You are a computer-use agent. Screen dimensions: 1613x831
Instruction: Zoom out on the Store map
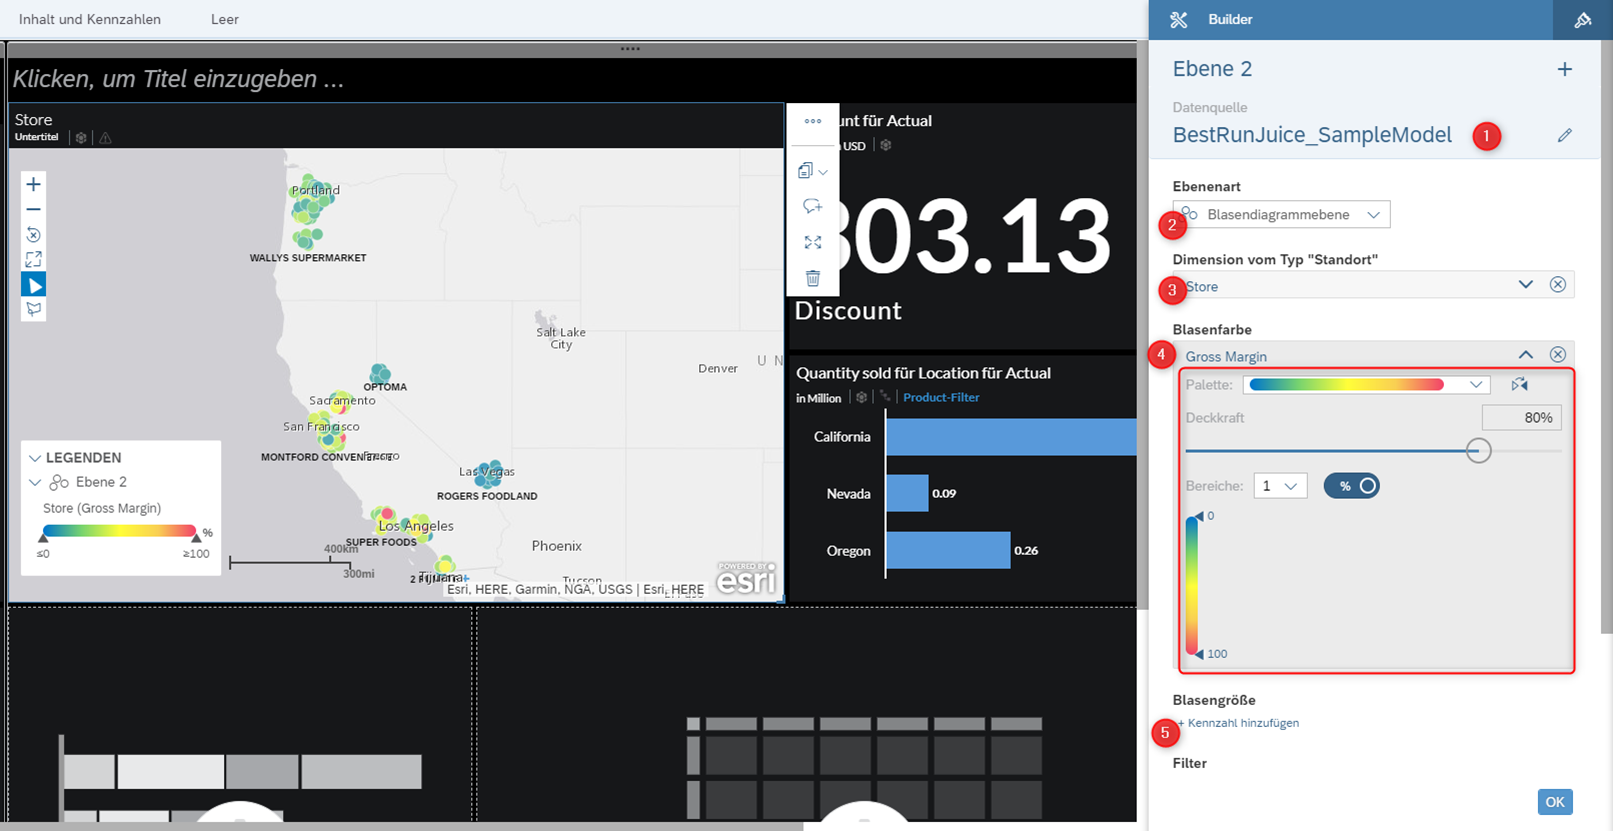click(33, 209)
